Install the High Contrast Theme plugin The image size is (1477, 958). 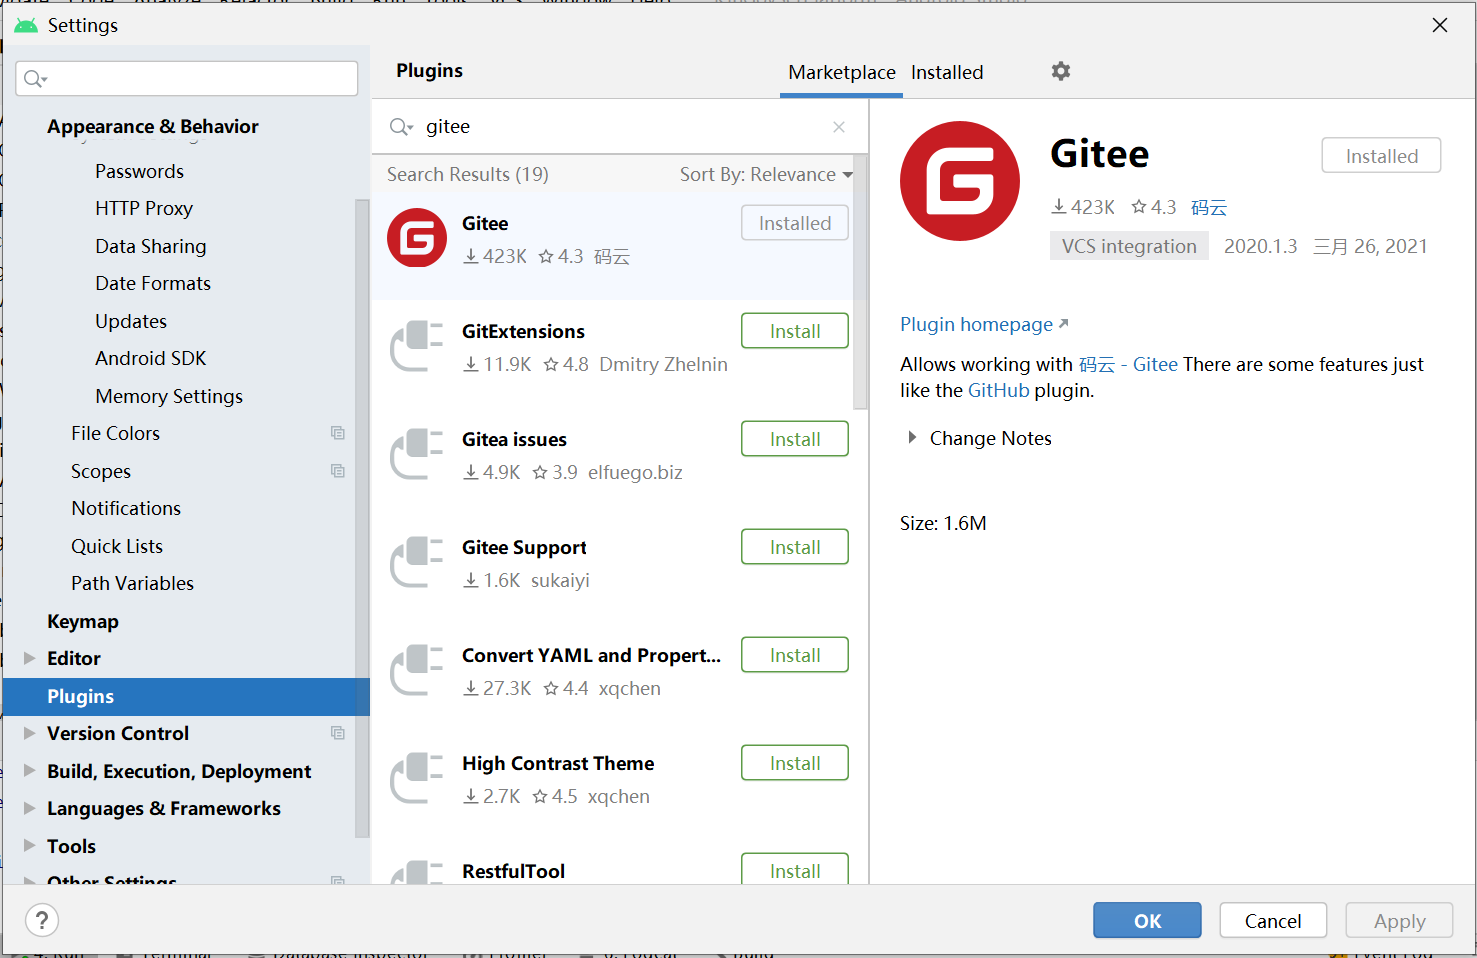(x=795, y=763)
